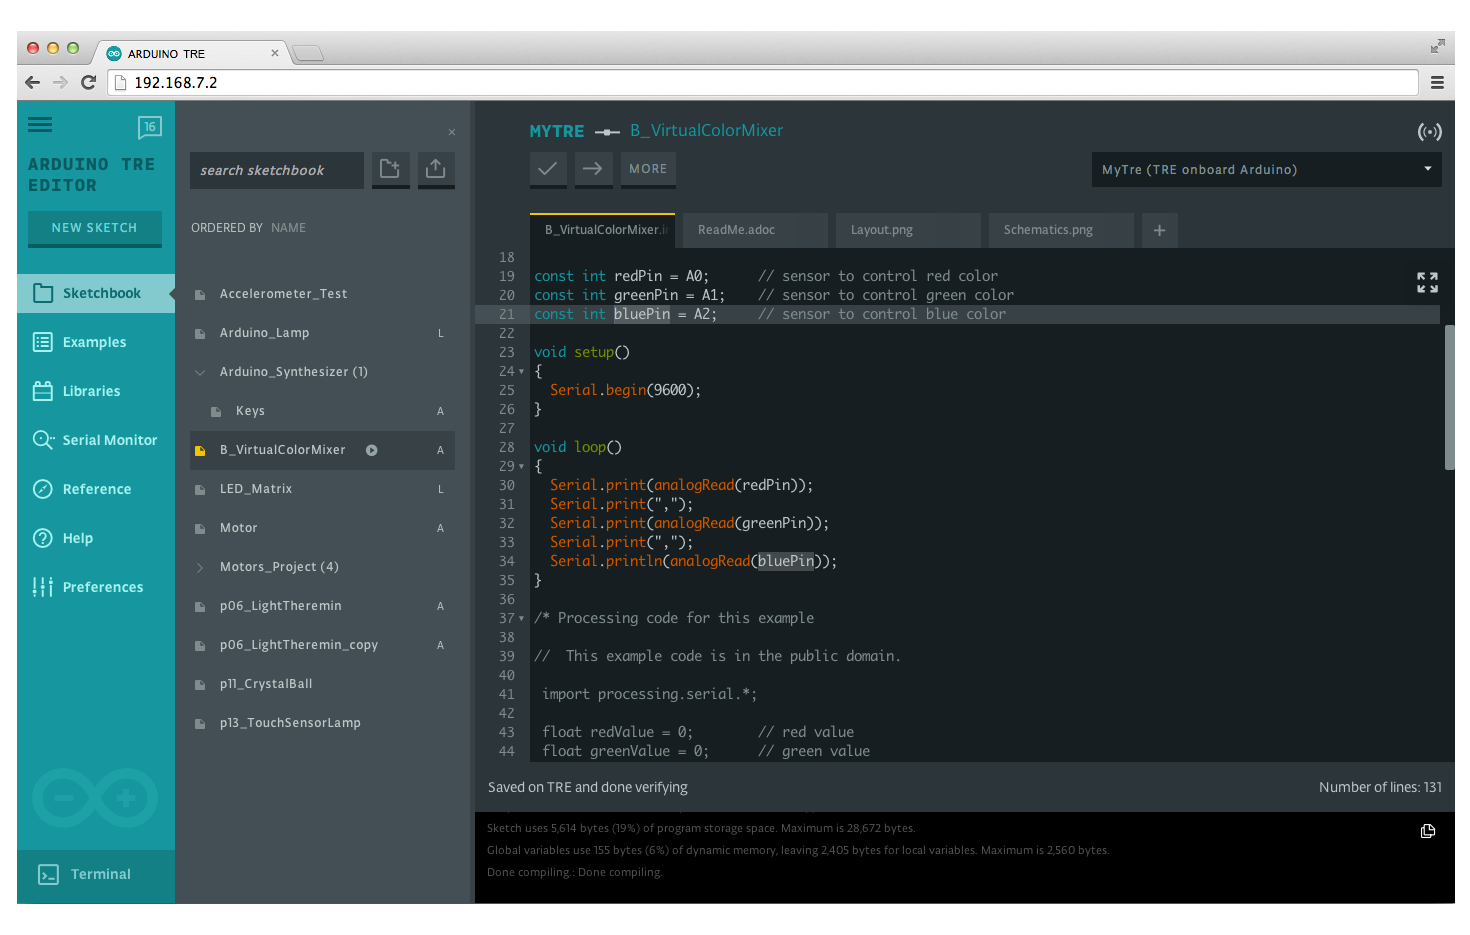The image size is (1470, 935).
Task: Fold the comment block at line 37
Action: tap(521, 619)
